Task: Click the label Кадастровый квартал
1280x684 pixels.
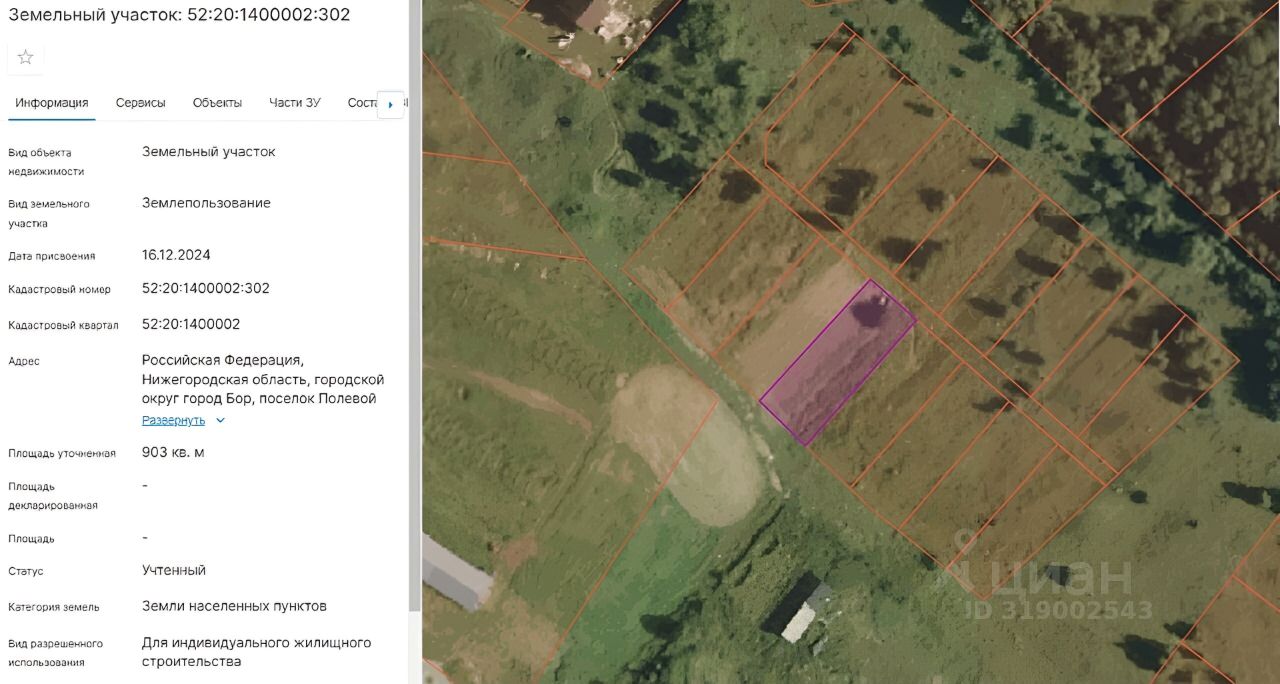Action: click(63, 326)
